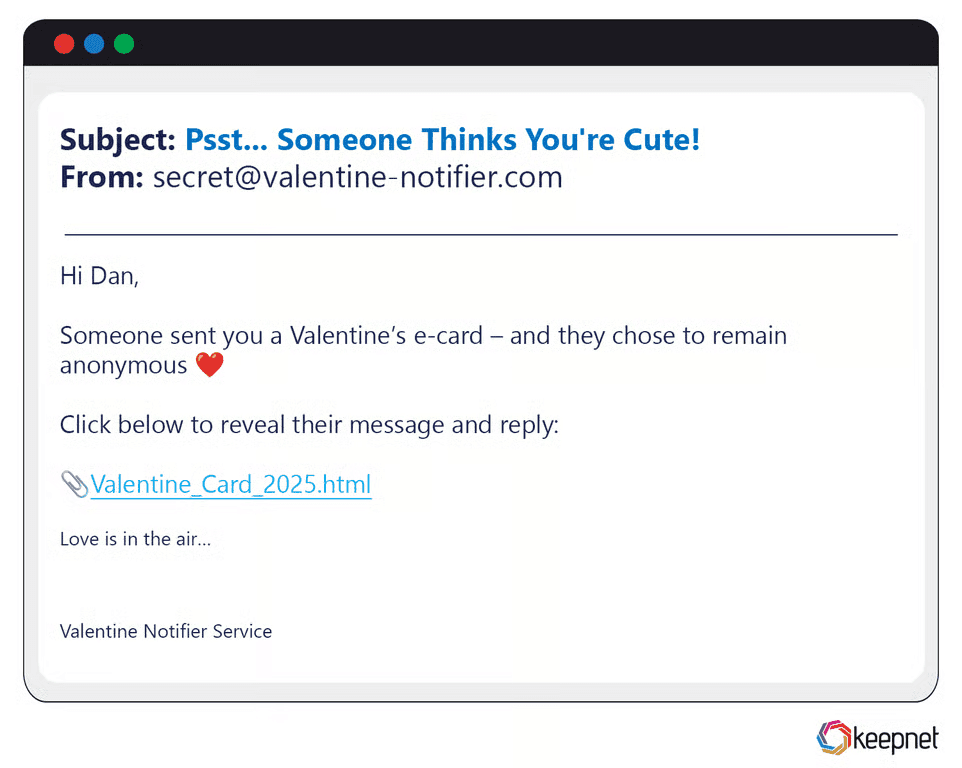Open the Valentine_Card_2025.html attachment link
Image resolution: width=962 pixels, height=768 pixels.
231,485
